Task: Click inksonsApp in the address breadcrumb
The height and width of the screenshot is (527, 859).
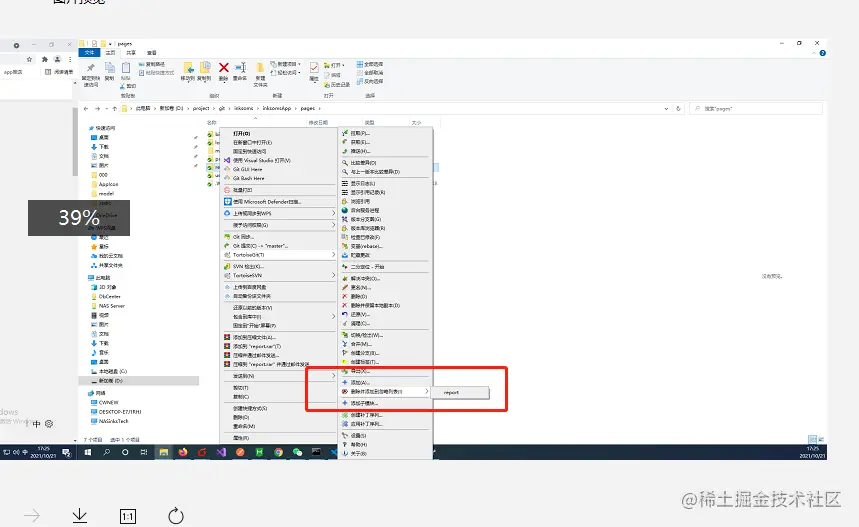Action: pos(277,108)
